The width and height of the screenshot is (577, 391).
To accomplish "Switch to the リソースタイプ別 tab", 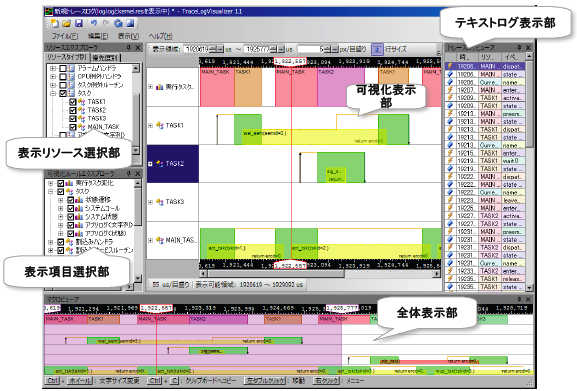I will click(x=67, y=57).
